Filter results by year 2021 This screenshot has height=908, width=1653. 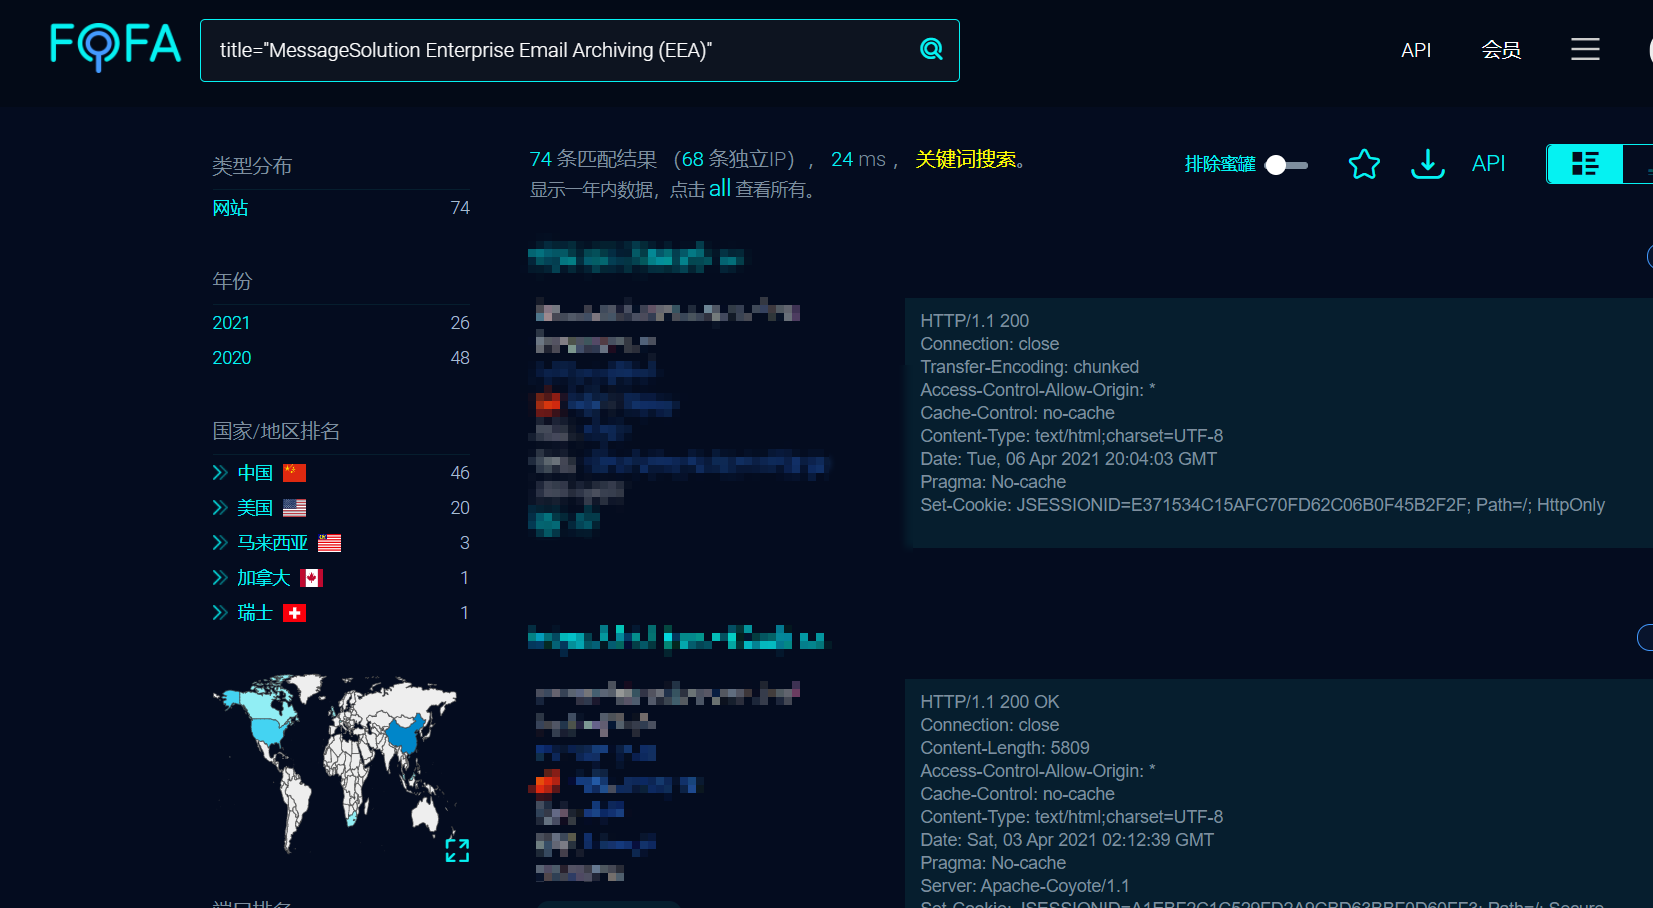[x=231, y=323]
